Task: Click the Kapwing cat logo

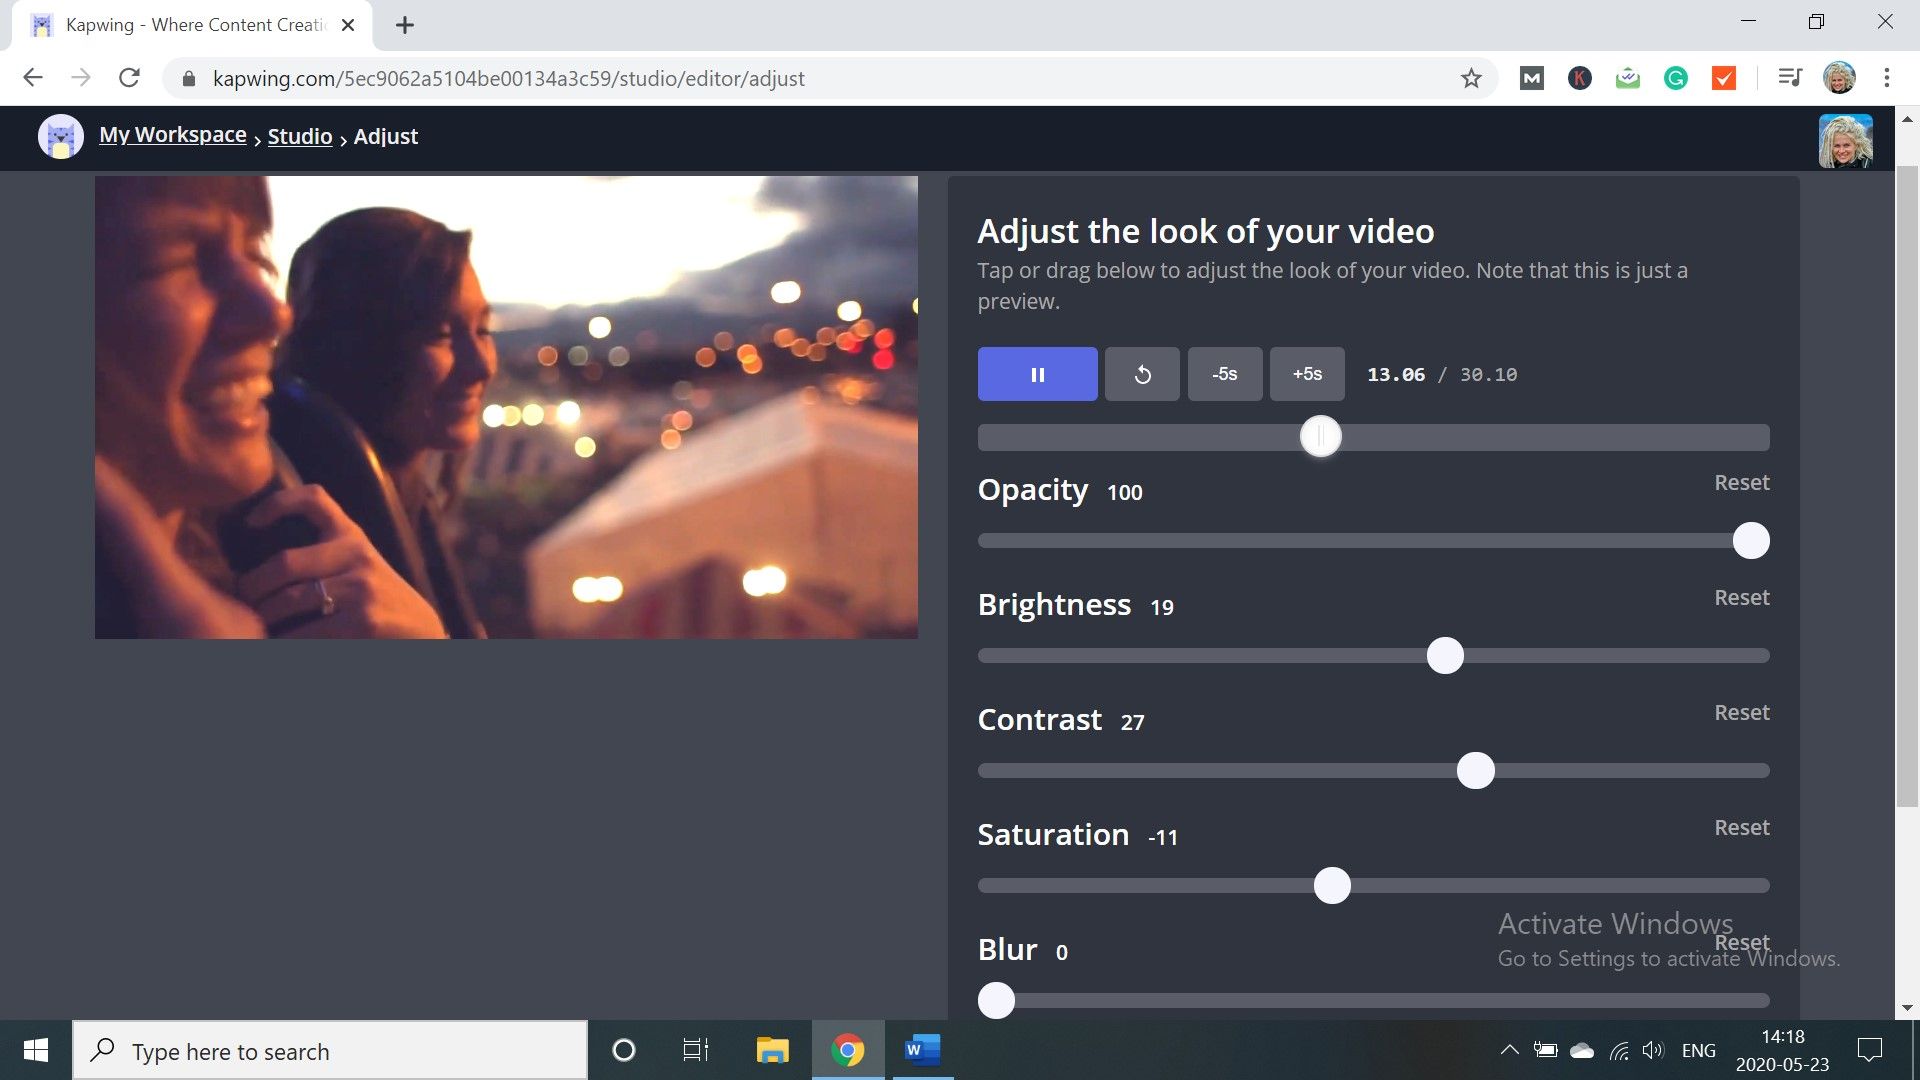Action: coord(60,137)
